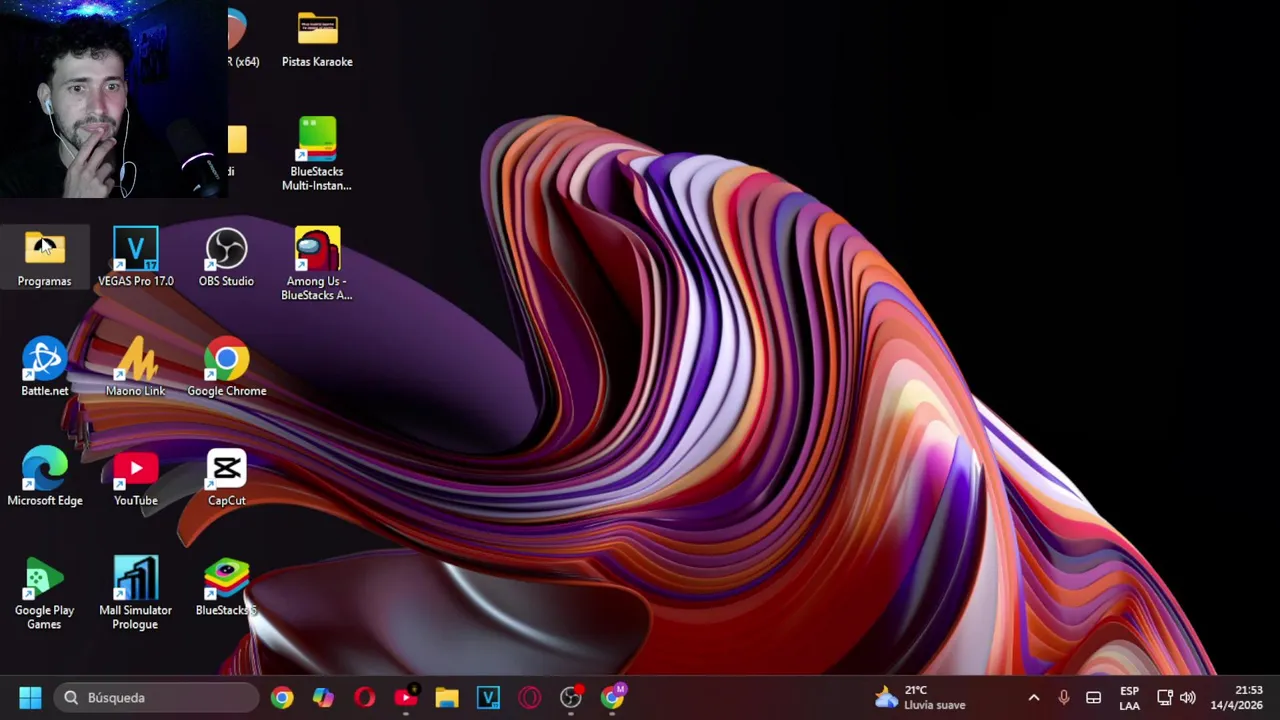Open BlueStacks 5 desktop shortcut
The image size is (1280, 720).
click(227, 588)
